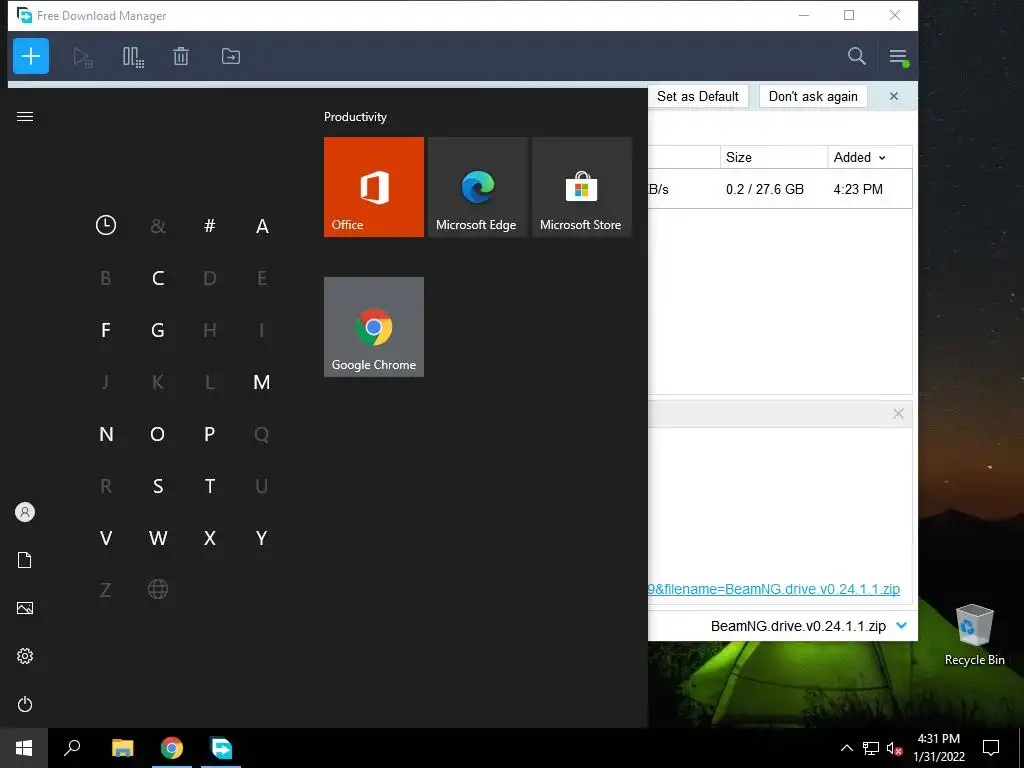
Task: Jump to letter P apps
Action: coord(210,434)
